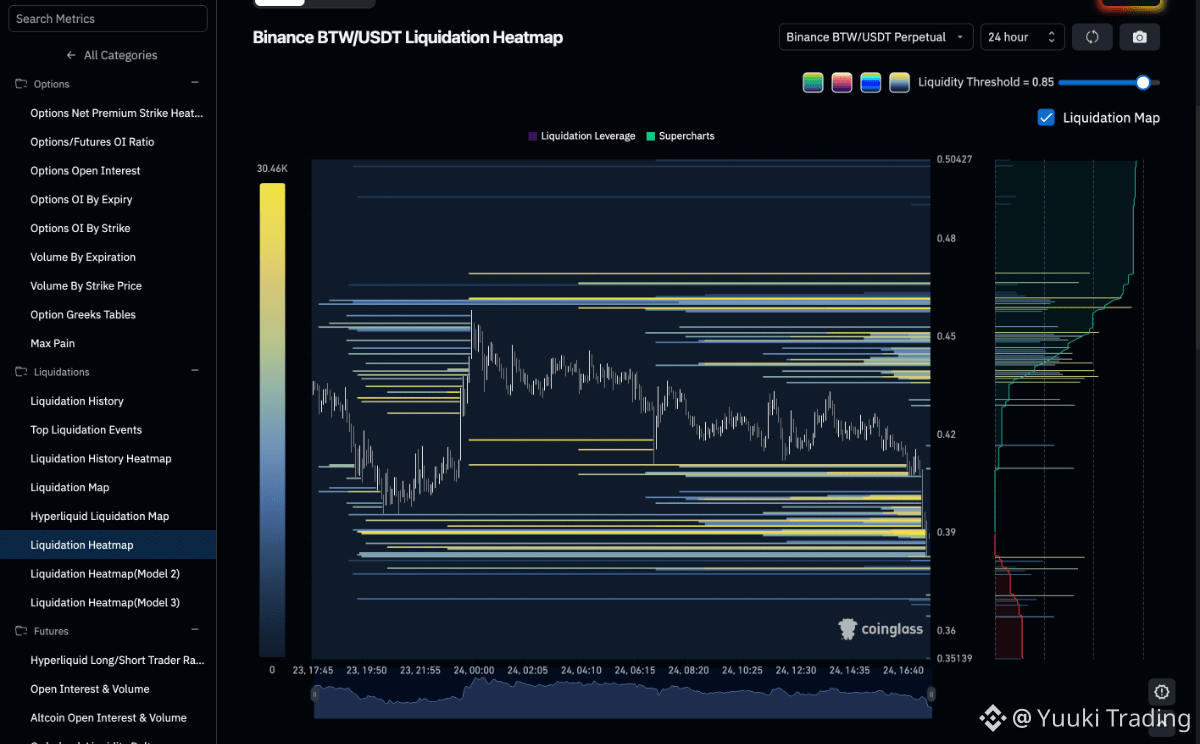The width and height of the screenshot is (1200, 744).
Task: Click the Search Metrics input field
Action: (108, 19)
